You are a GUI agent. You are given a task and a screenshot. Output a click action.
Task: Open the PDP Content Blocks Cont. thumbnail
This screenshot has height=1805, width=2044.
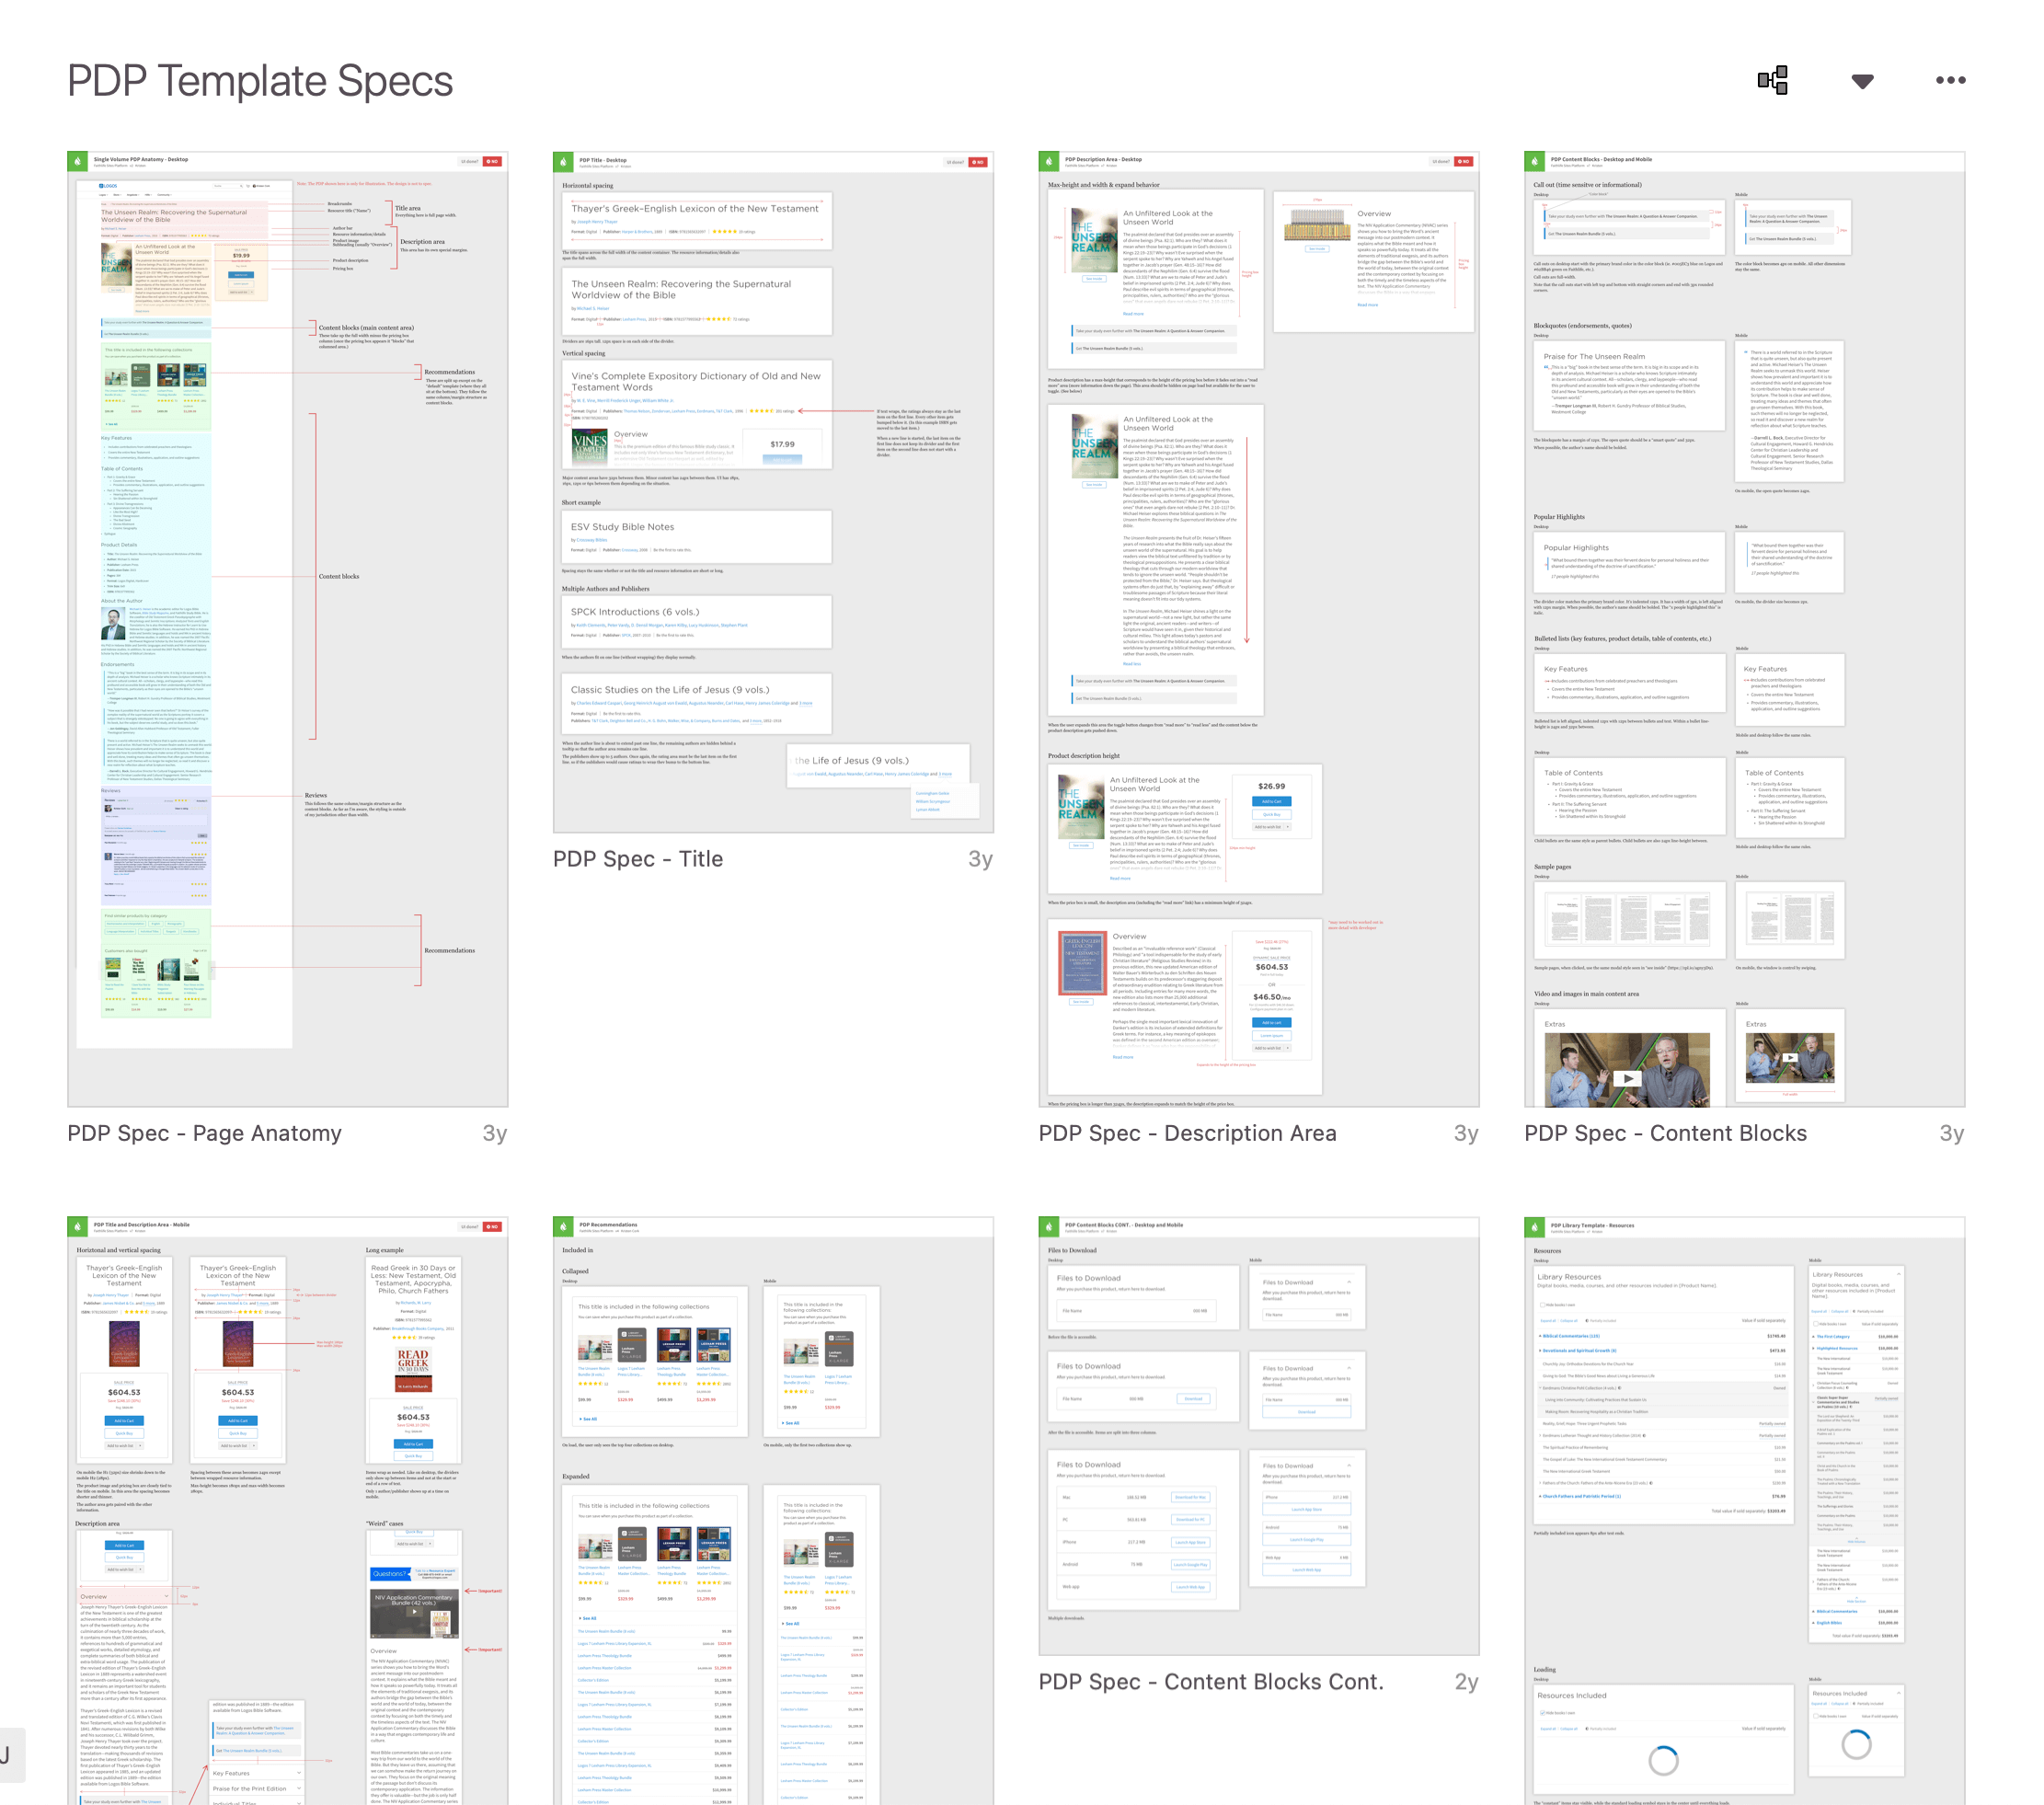pos(1259,1436)
